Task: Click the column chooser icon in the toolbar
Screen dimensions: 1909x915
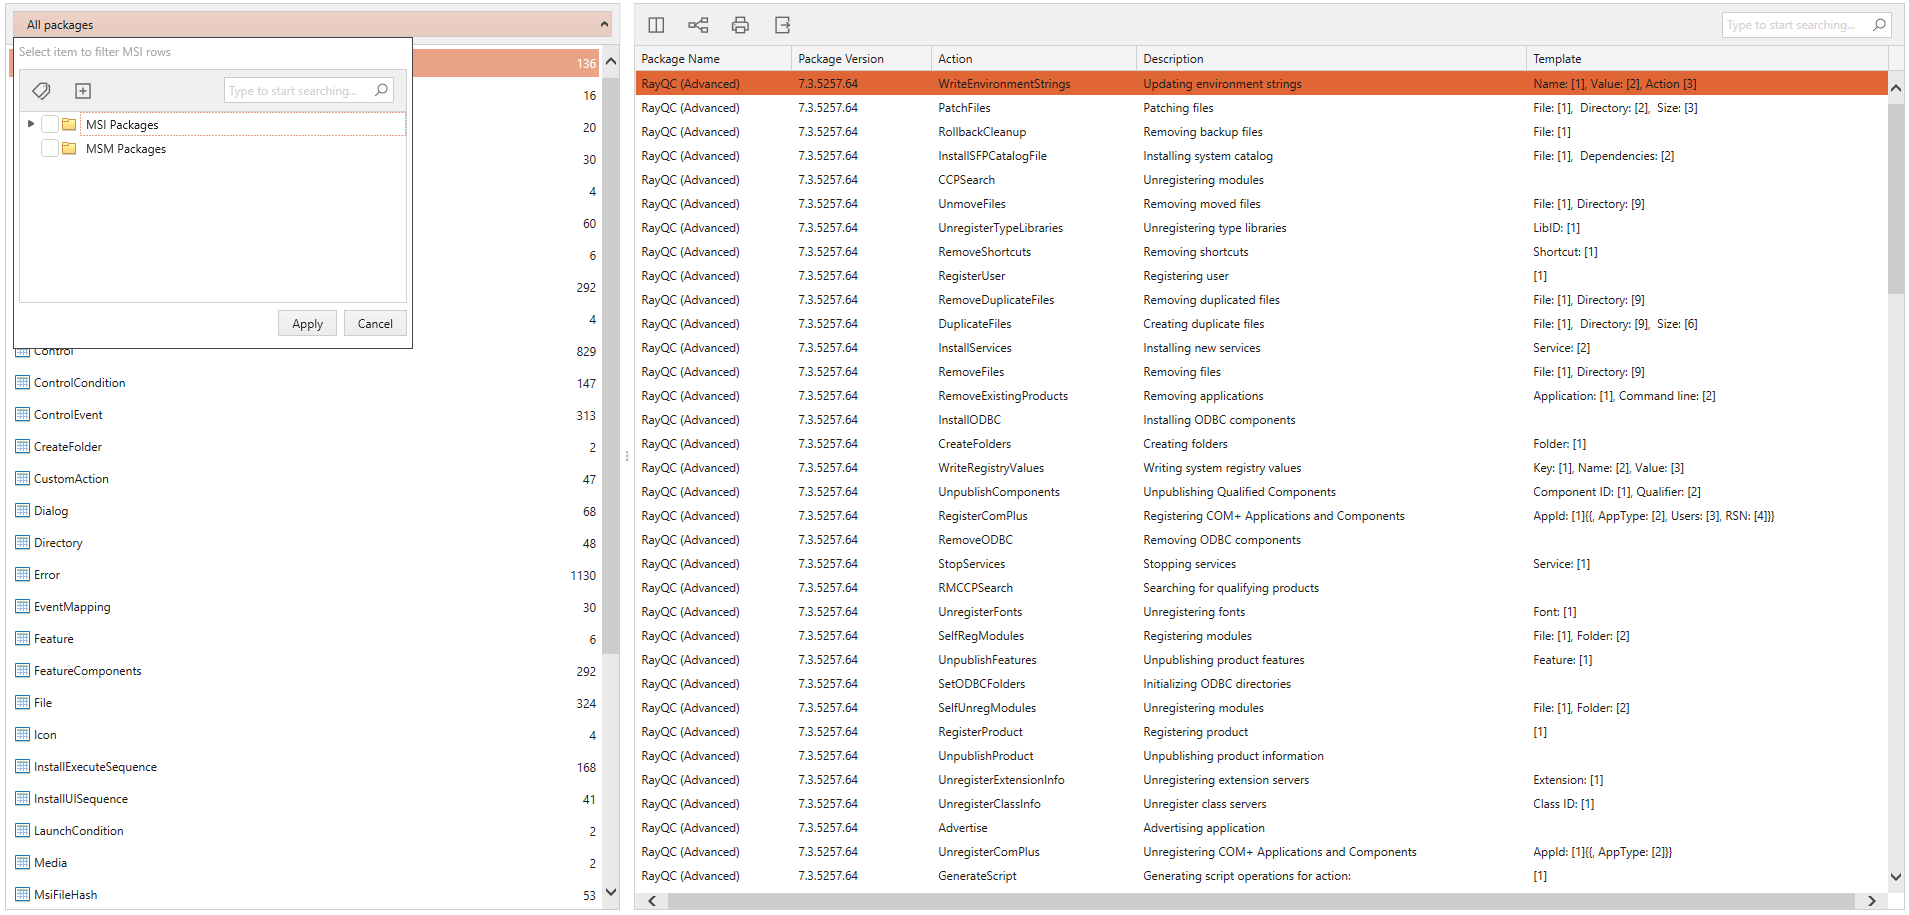Action: tap(656, 25)
